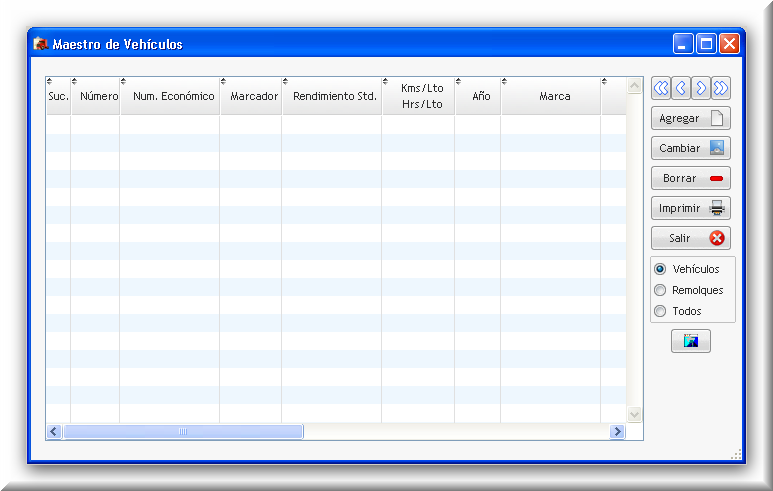Viewport: 773px width, 491px height.
Task: Click the Agregar button
Action: [691, 118]
